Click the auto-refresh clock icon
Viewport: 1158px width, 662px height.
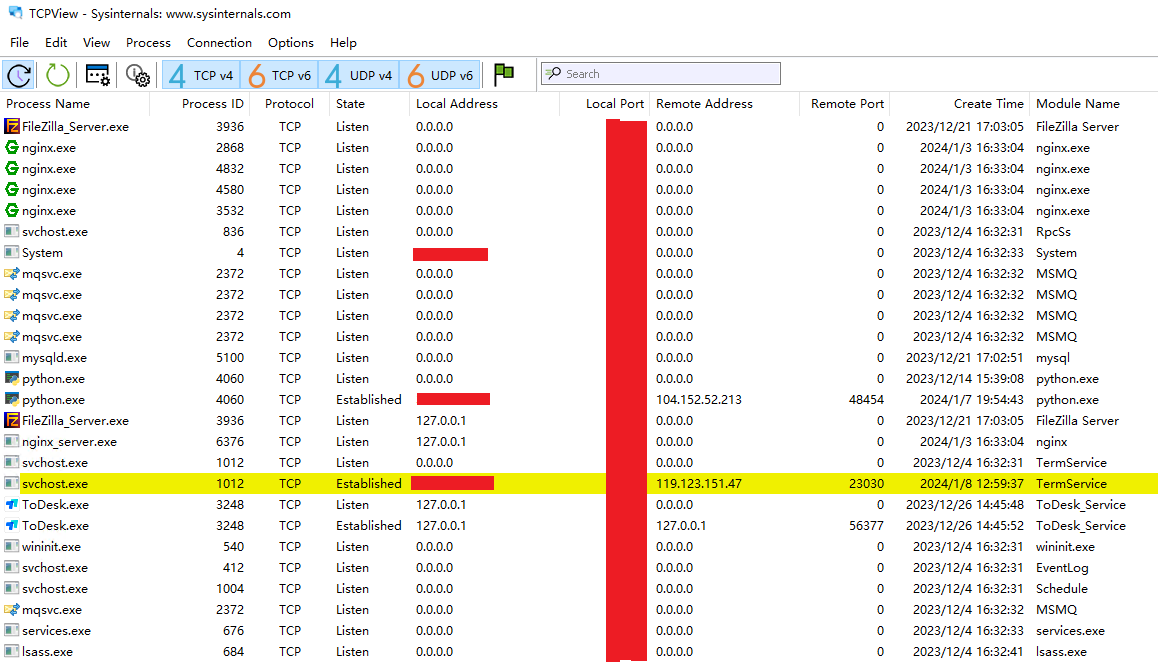tap(19, 75)
